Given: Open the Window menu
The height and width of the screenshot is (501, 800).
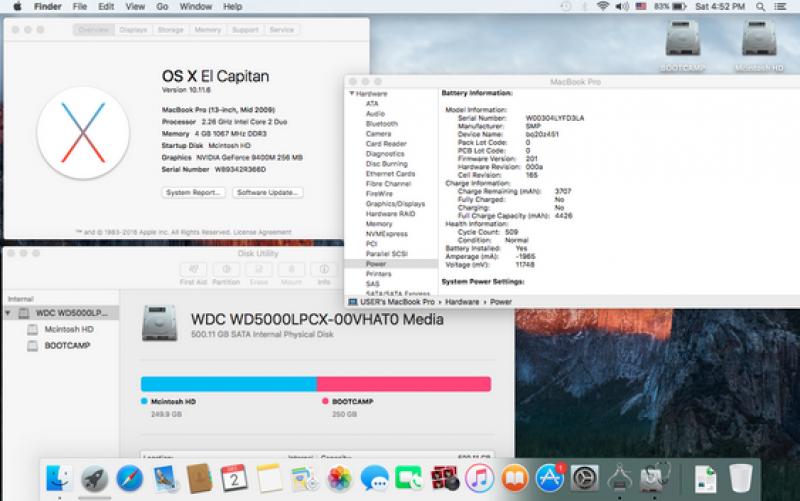Looking at the screenshot, I should 196,7.
